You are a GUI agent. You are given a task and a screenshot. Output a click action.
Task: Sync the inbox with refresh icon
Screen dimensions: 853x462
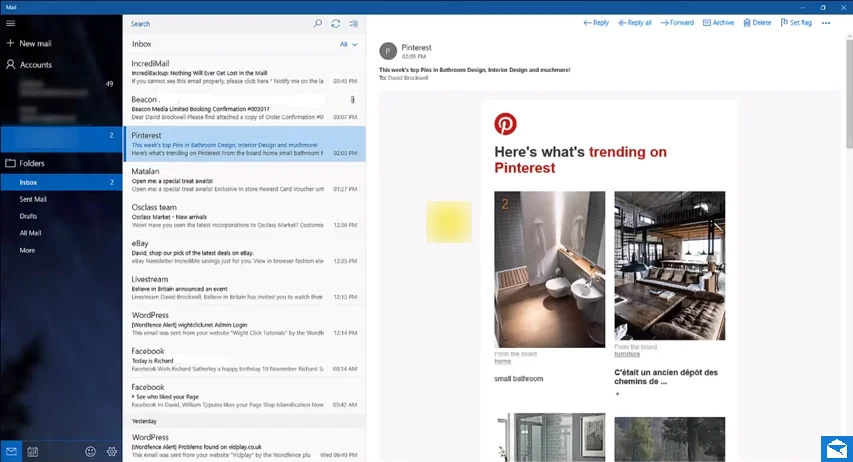pos(336,23)
